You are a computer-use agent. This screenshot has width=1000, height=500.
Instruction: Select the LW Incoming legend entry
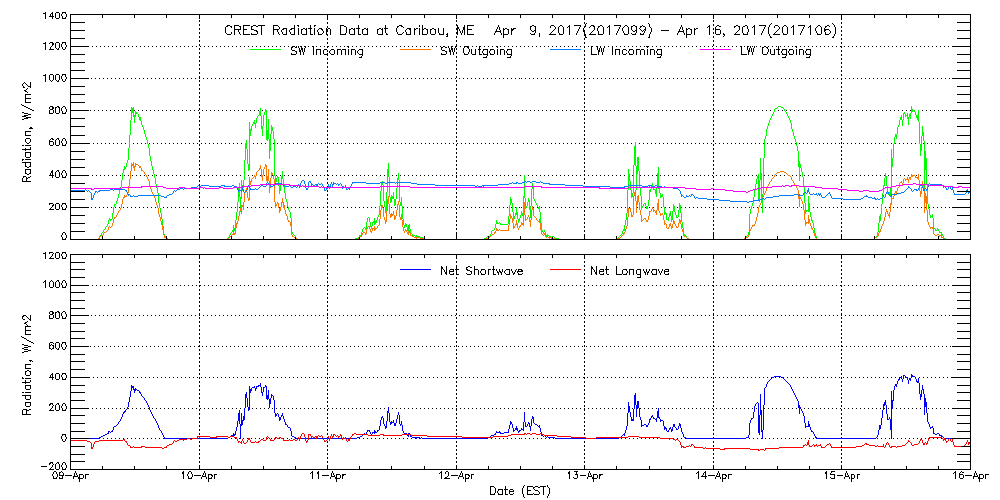(625, 52)
